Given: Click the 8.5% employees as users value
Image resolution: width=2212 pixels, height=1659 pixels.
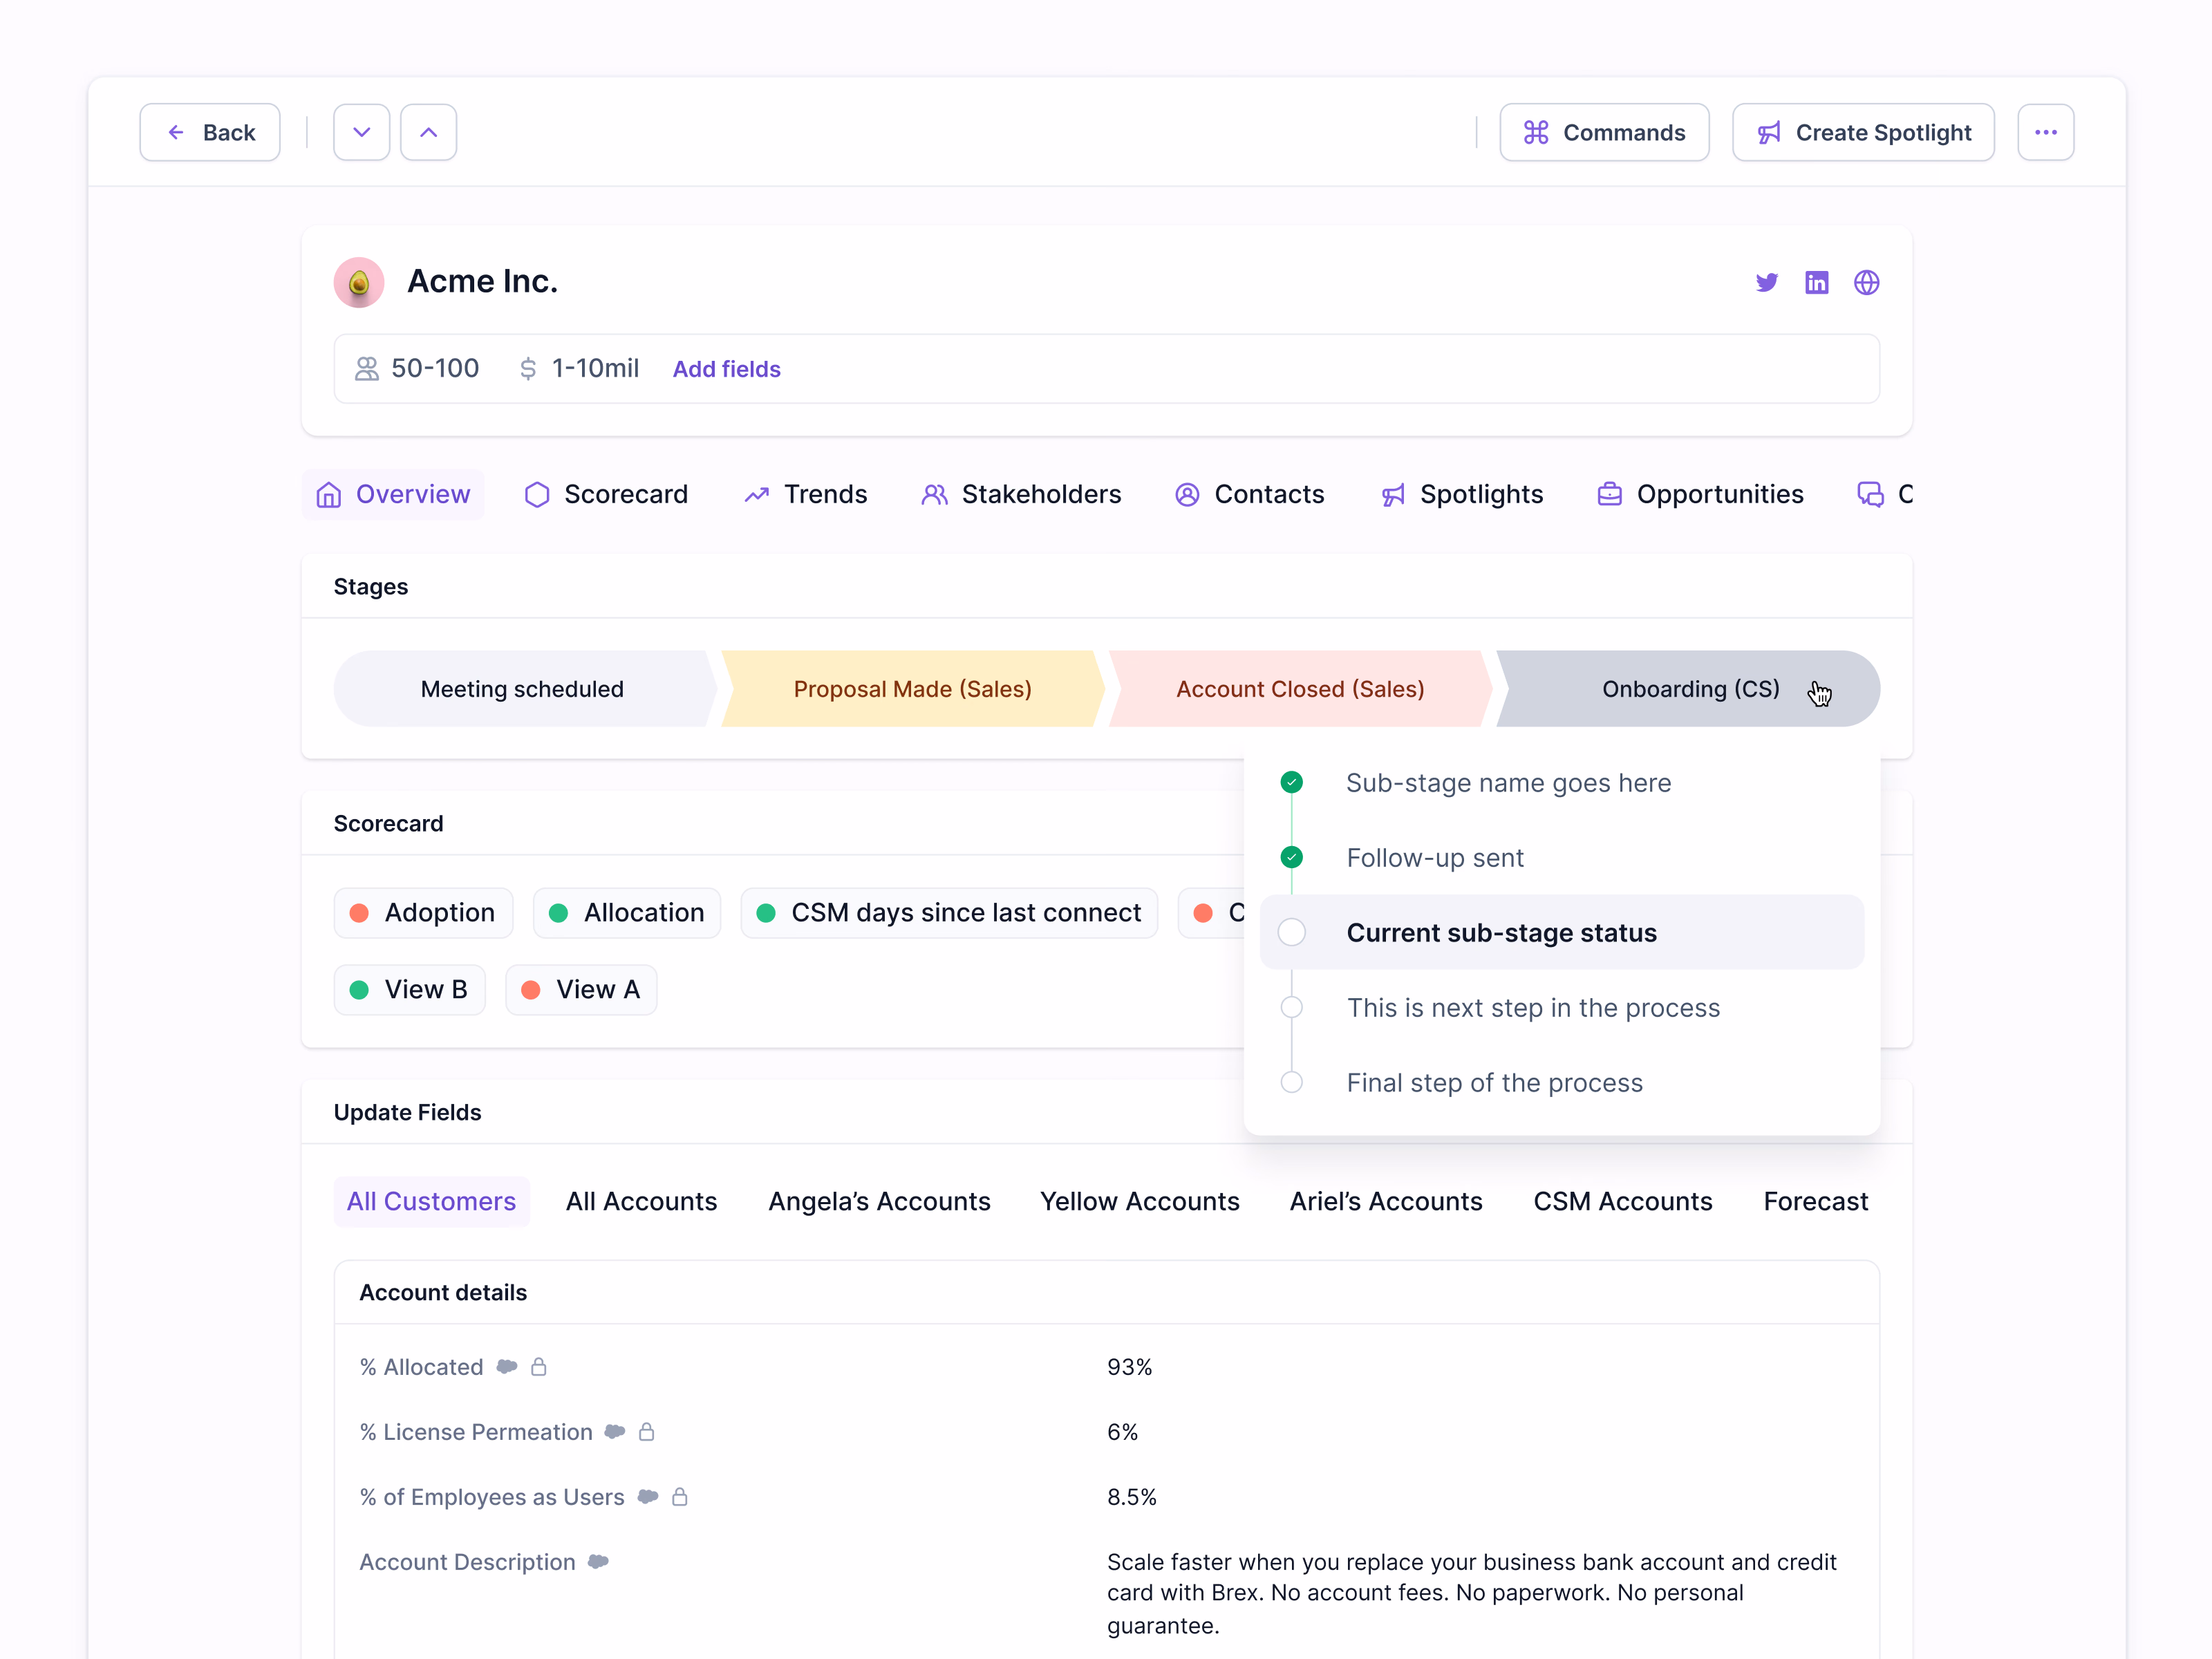Looking at the screenshot, I should 1131,1497.
